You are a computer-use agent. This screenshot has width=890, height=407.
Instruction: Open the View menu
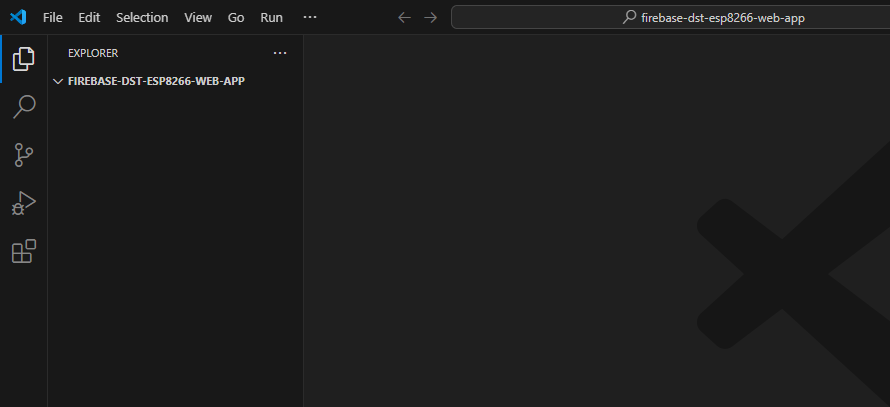pos(198,17)
